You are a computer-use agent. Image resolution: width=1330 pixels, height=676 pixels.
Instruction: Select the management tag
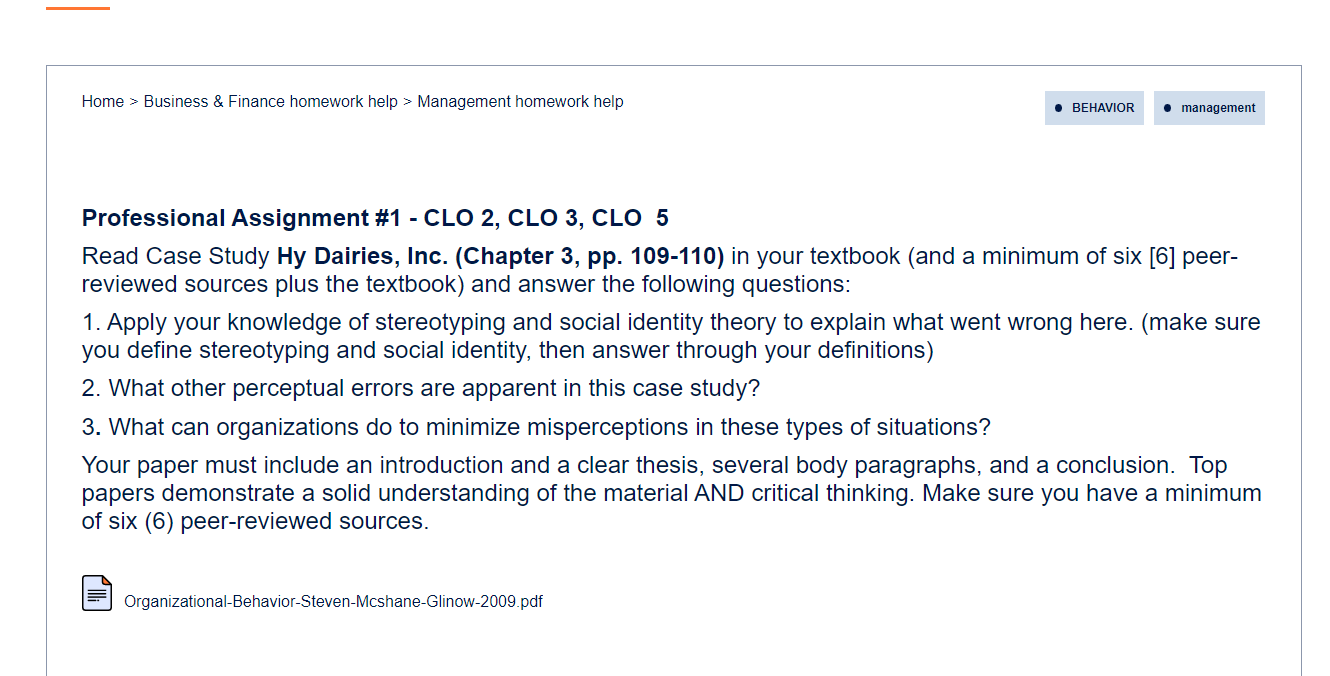pyautogui.click(x=1209, y=108)
